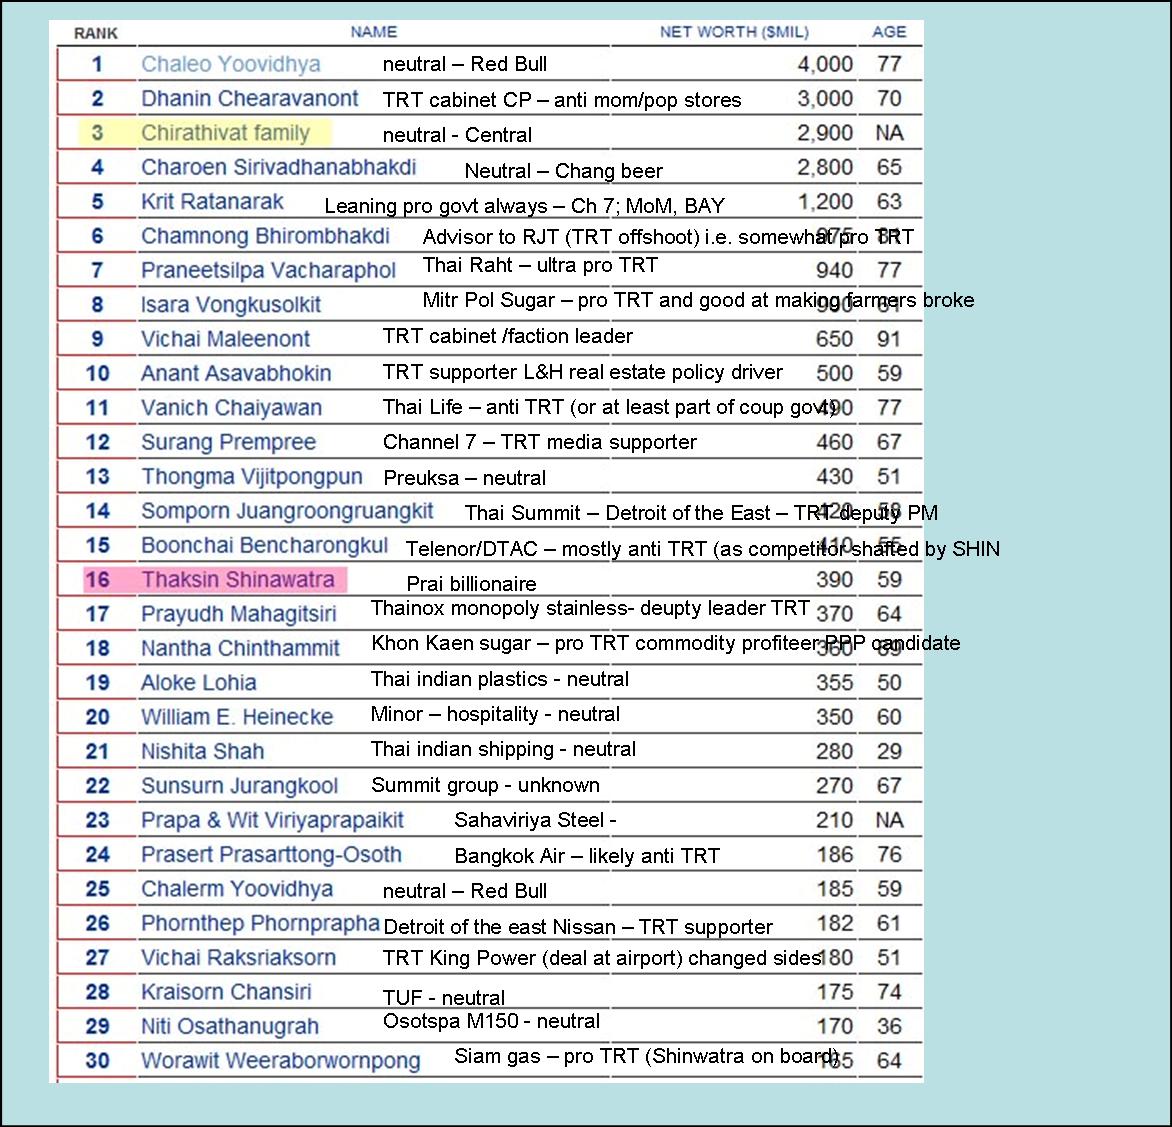Click the Vichai Maleenont name link
Screen dimensions: 1172x1127
[x=225, y=339]
